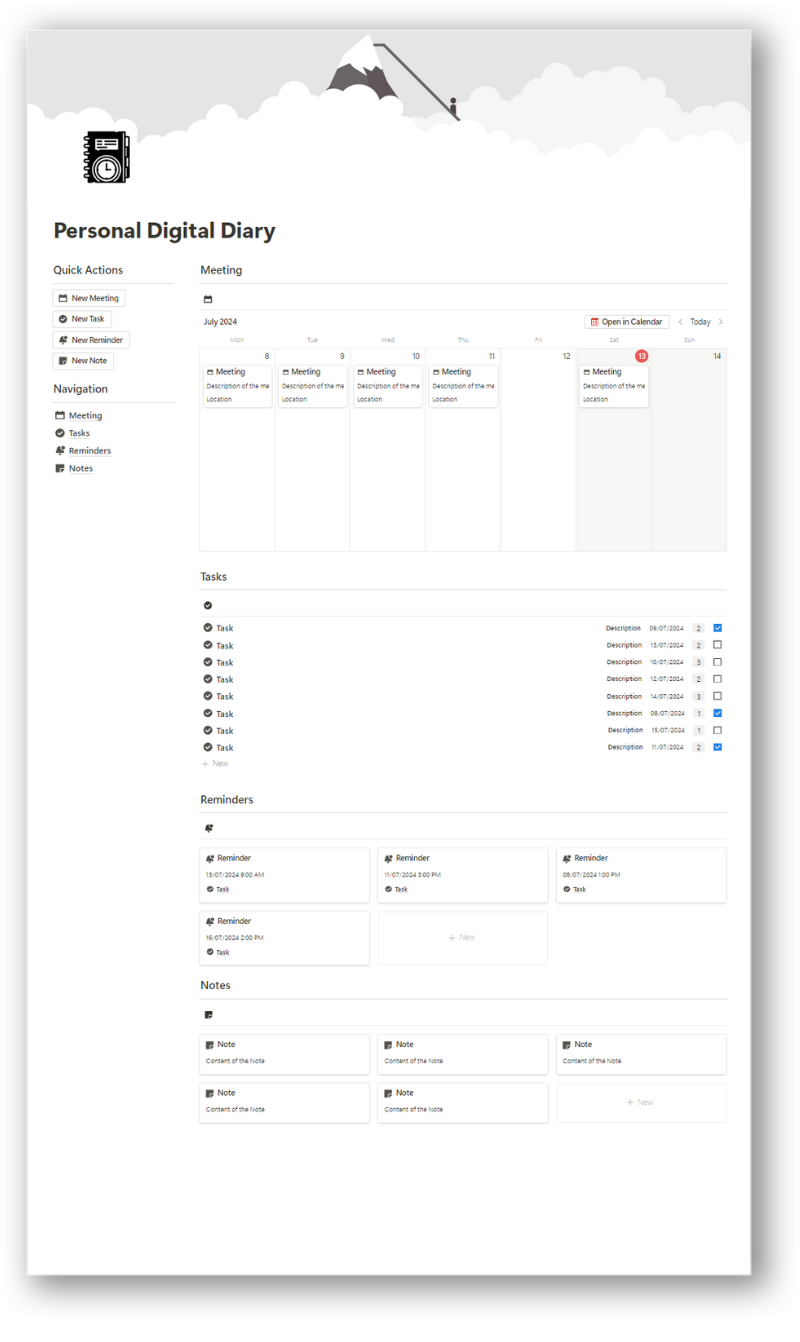Click the "15/07/2024" date in Tasks list
The image size is (800, 1342).
point(667,730)
